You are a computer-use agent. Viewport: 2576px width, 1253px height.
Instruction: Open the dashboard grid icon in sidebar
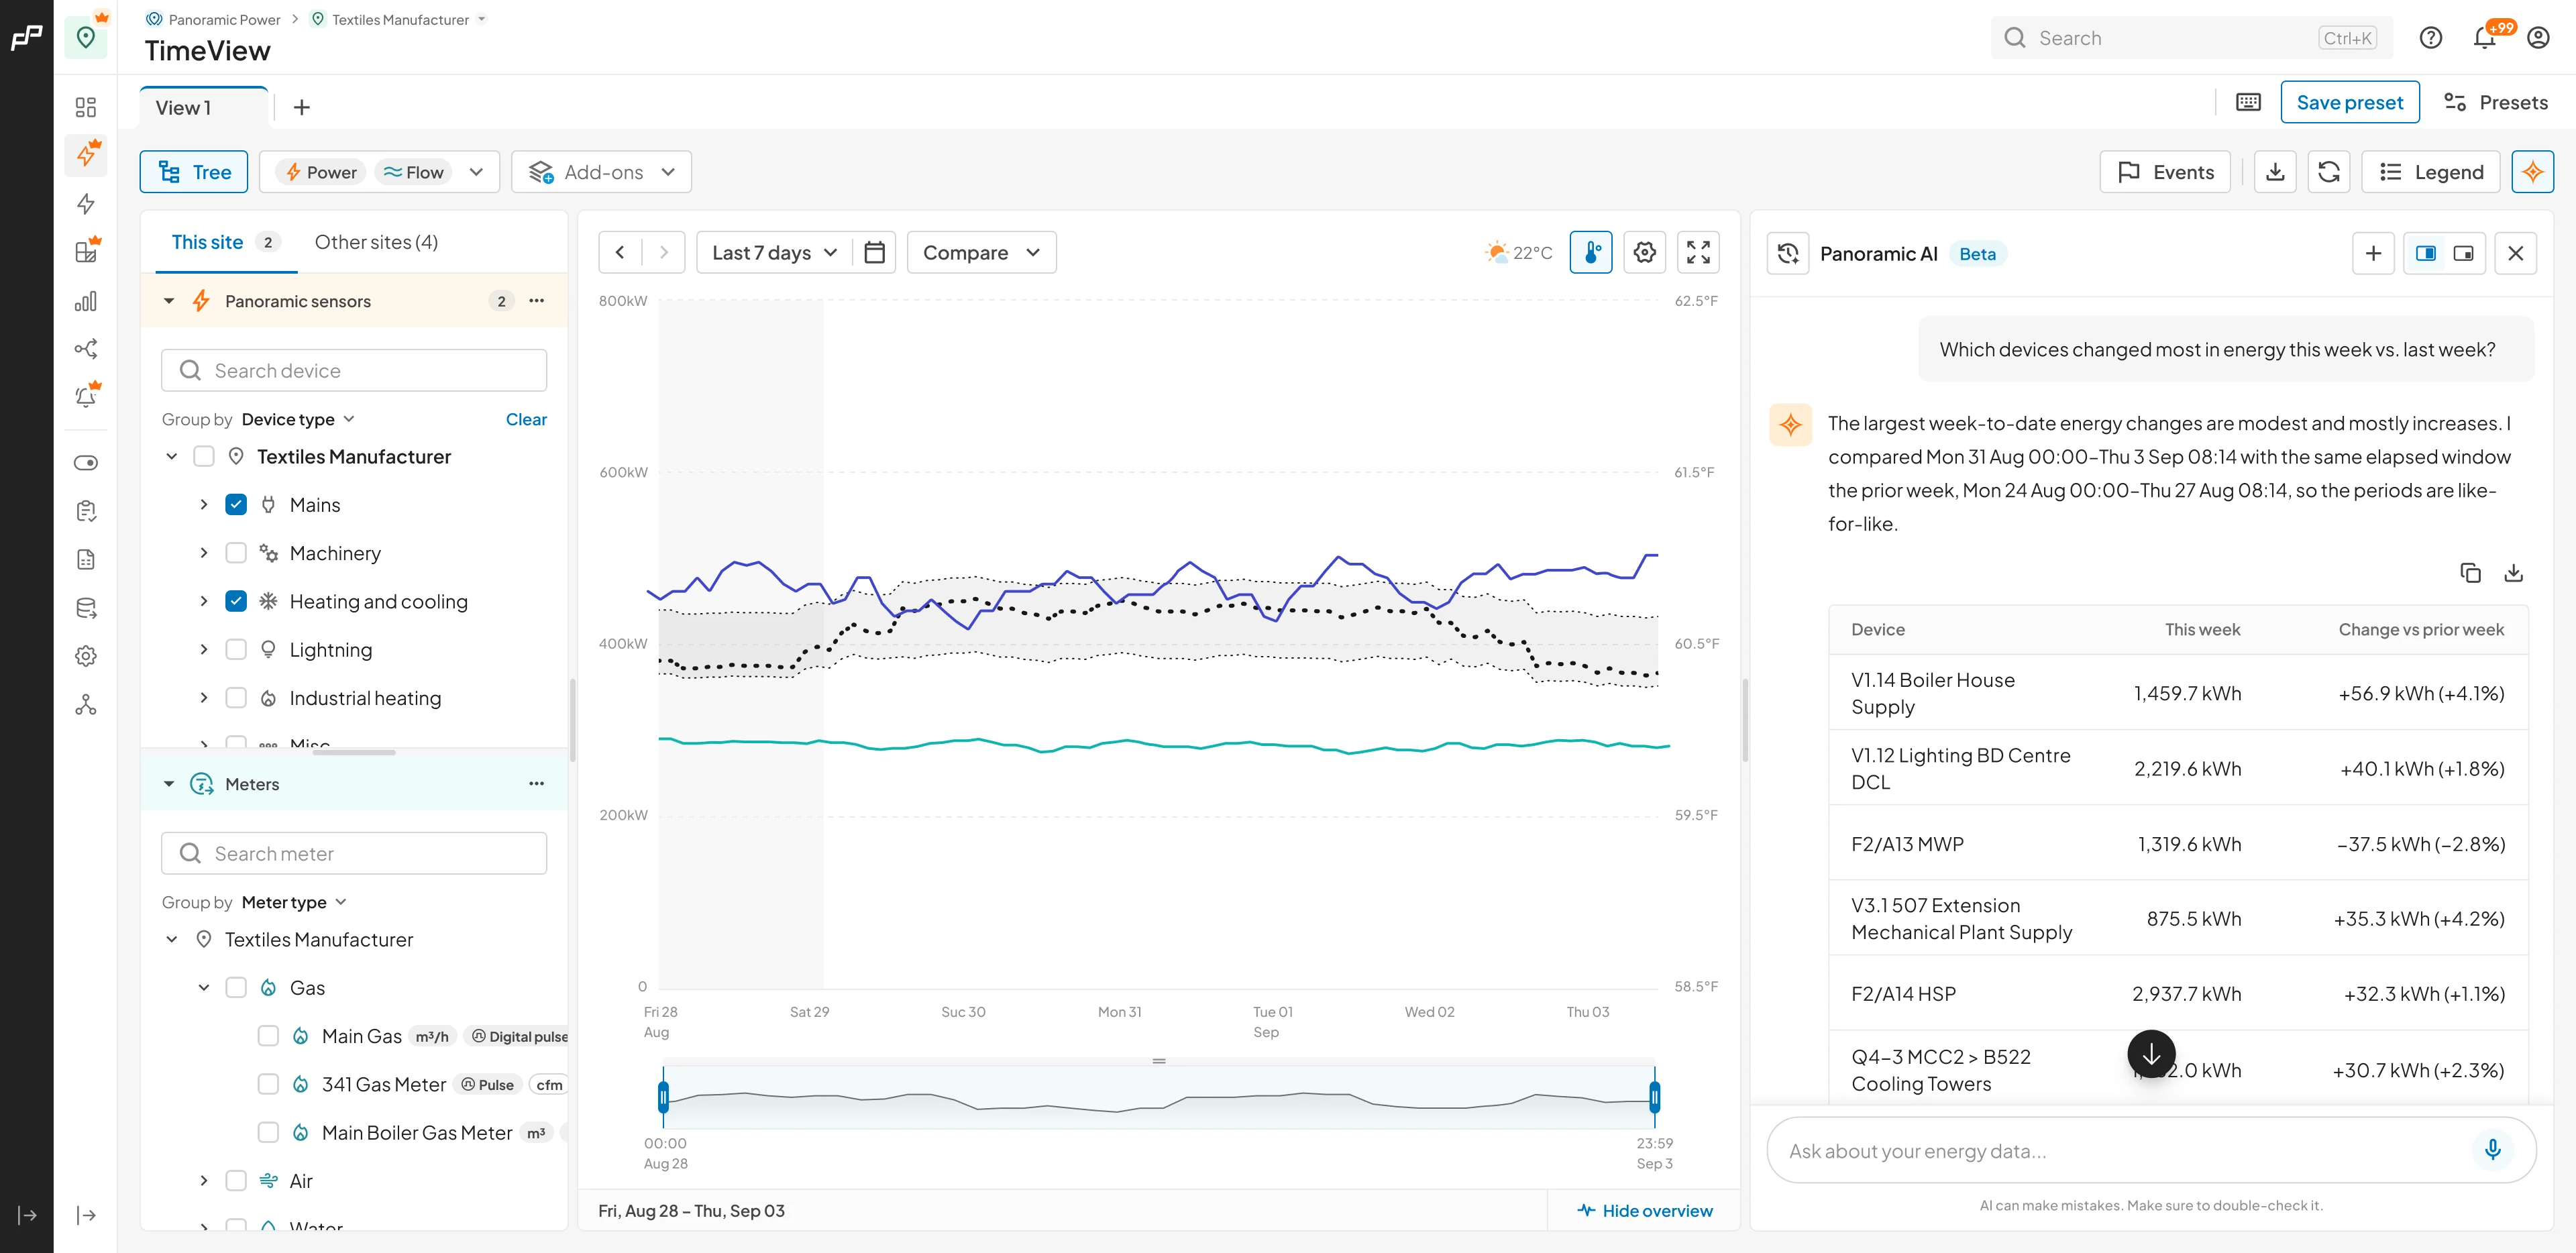86,107
